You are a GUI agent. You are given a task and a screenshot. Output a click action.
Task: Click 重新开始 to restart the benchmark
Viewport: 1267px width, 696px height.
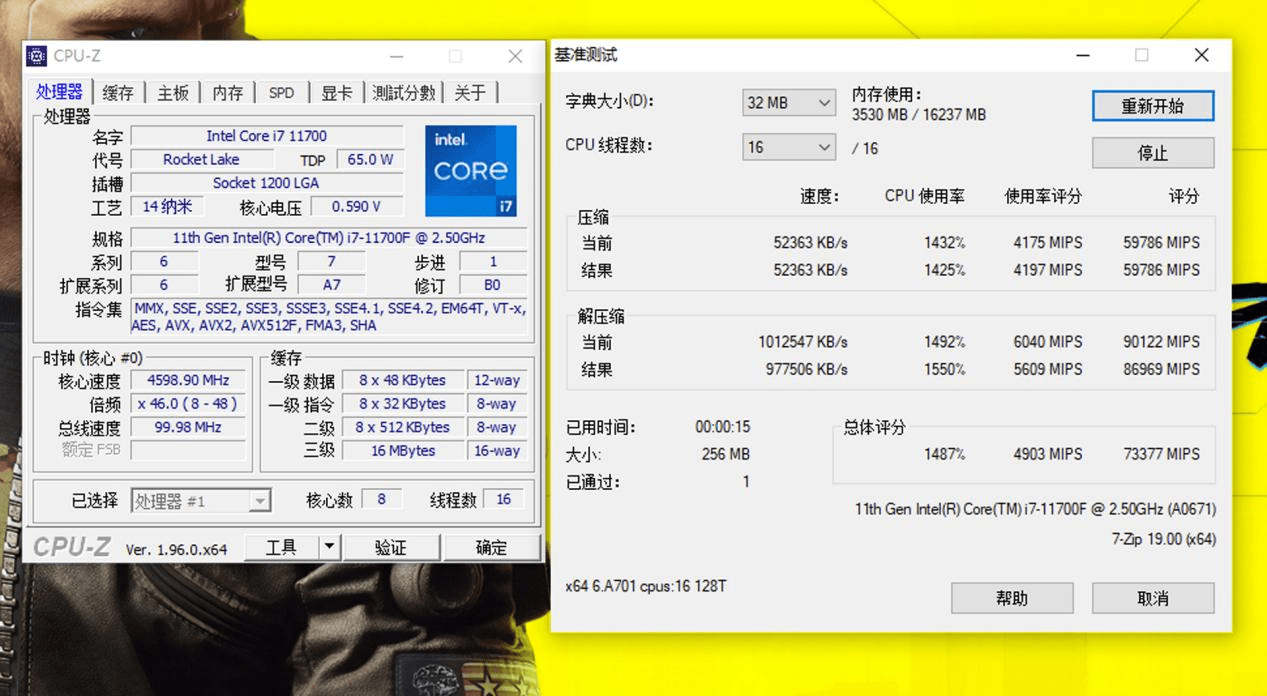coord(1153,106)
